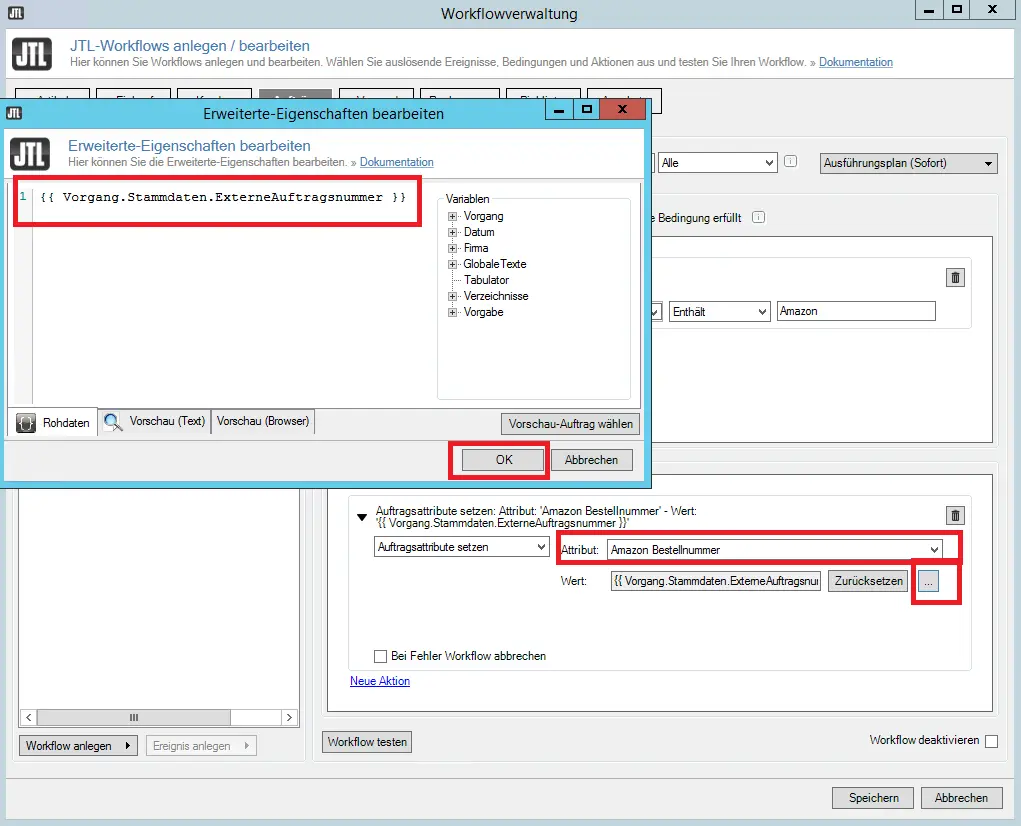Image resolution: width=1021 pixels, height=826 pixels.
Task: Click into the Wert input field
Action: click(x=716, y=581)
